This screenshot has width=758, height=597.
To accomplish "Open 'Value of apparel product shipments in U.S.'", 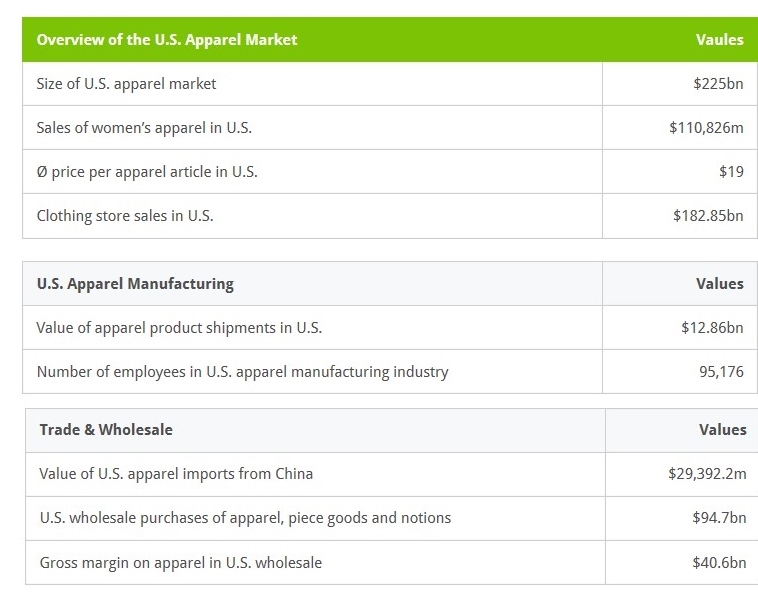I will 179,328.
